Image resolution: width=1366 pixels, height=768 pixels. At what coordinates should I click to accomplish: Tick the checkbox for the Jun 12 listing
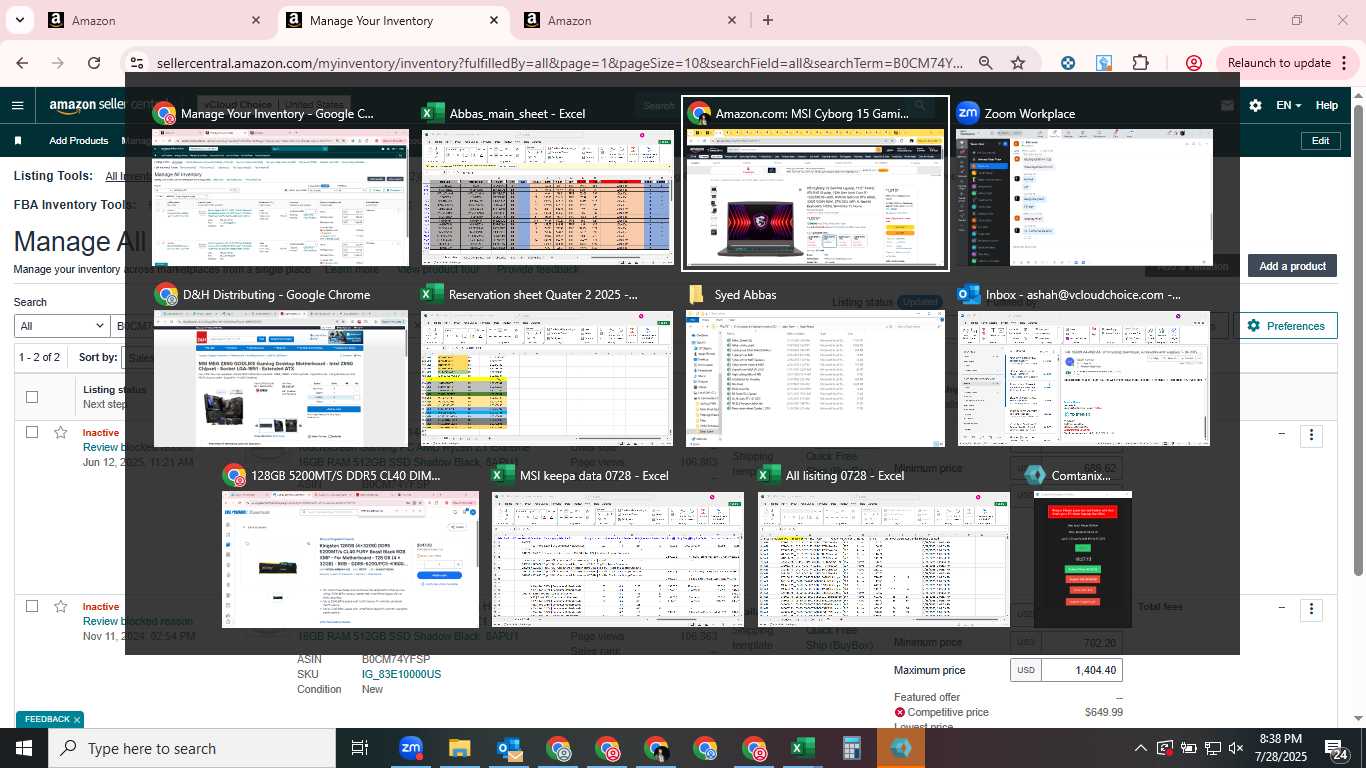coord(32,433)
